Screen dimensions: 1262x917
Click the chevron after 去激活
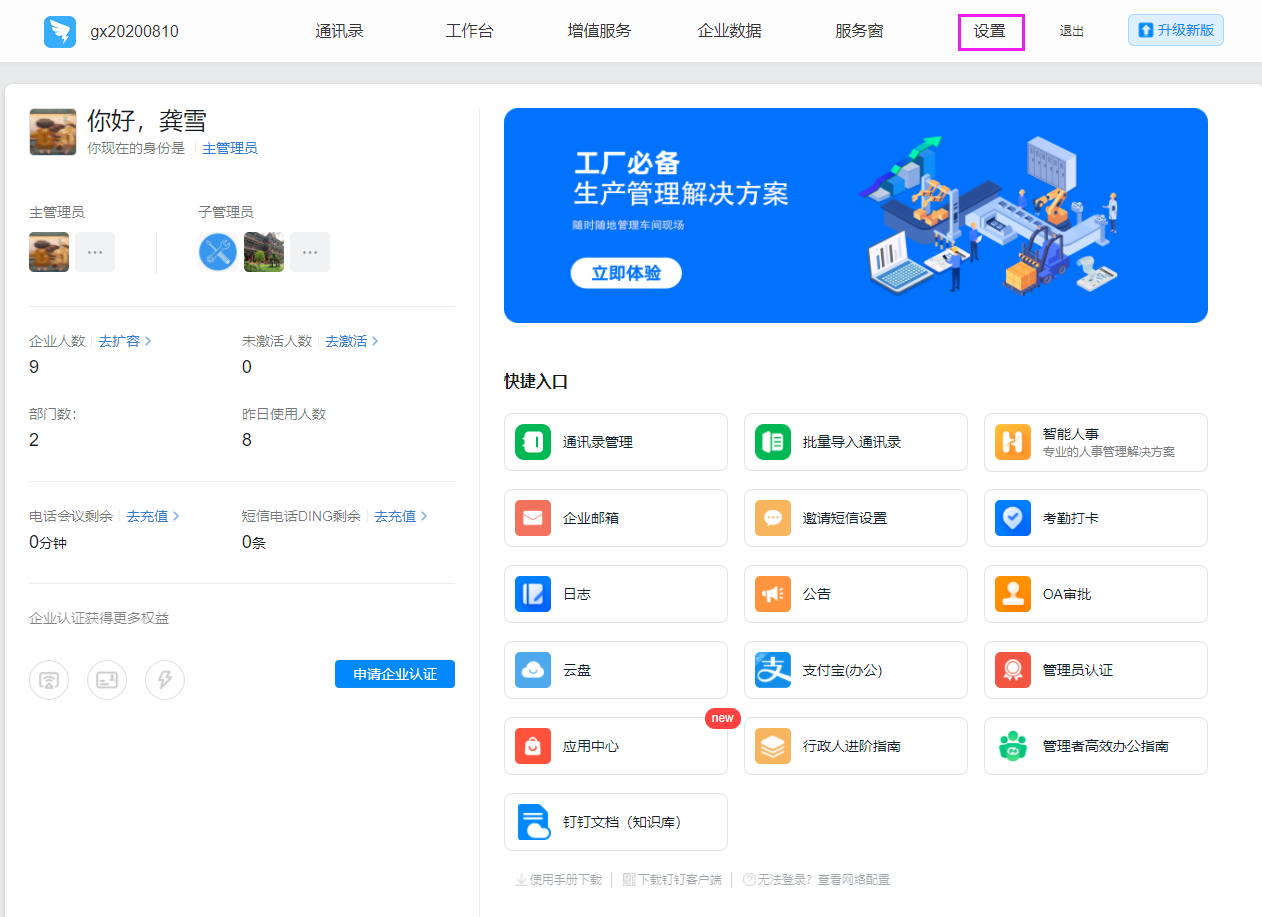click(375, 341)
